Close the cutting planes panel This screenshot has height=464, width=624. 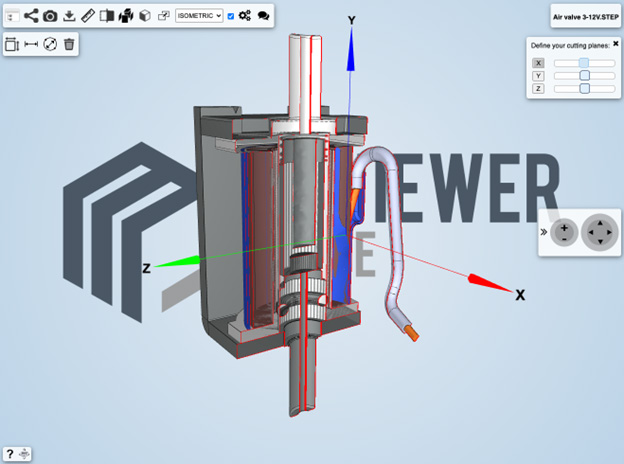click(615, 44)
